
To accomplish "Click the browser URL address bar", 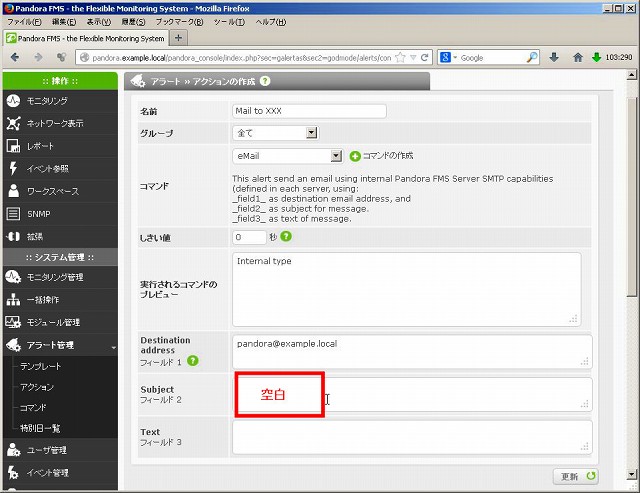I will [x=241, y=58].
